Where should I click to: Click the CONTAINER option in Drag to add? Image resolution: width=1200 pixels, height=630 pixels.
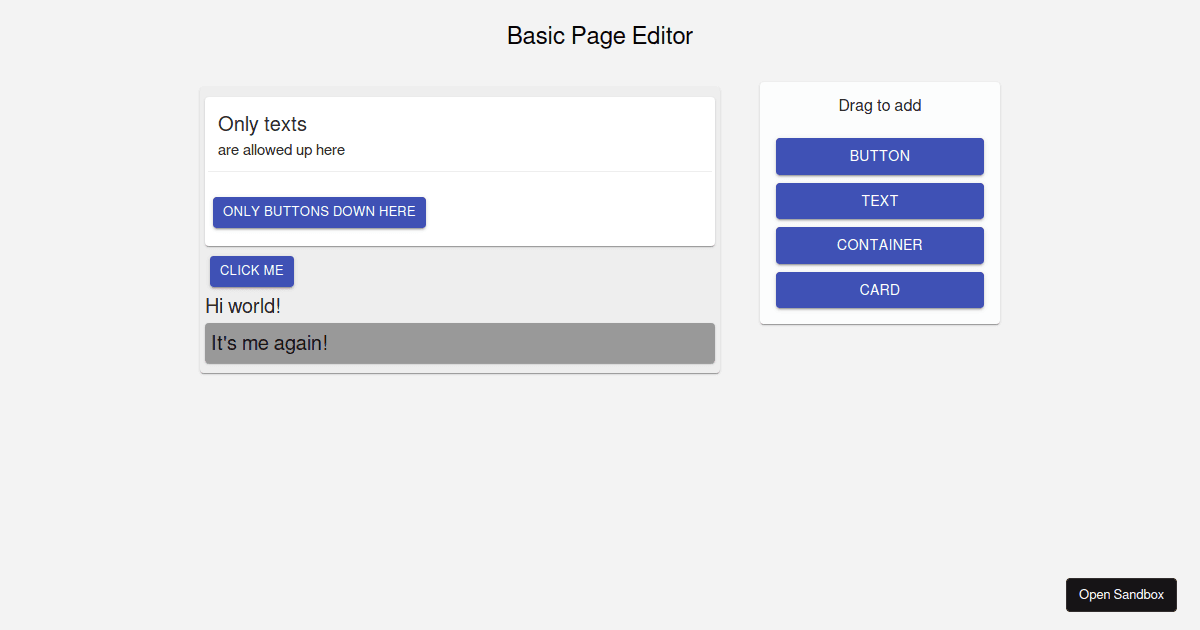[x=880, y=245]
